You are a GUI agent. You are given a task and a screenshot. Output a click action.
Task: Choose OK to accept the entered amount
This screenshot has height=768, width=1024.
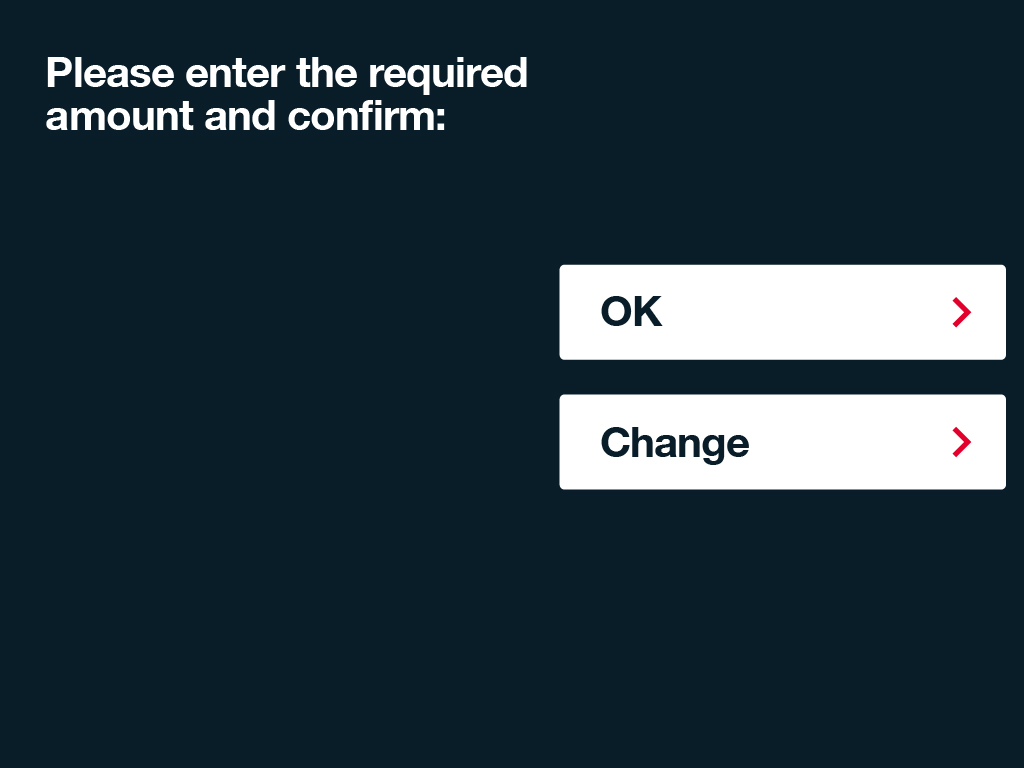coord(782,312)
